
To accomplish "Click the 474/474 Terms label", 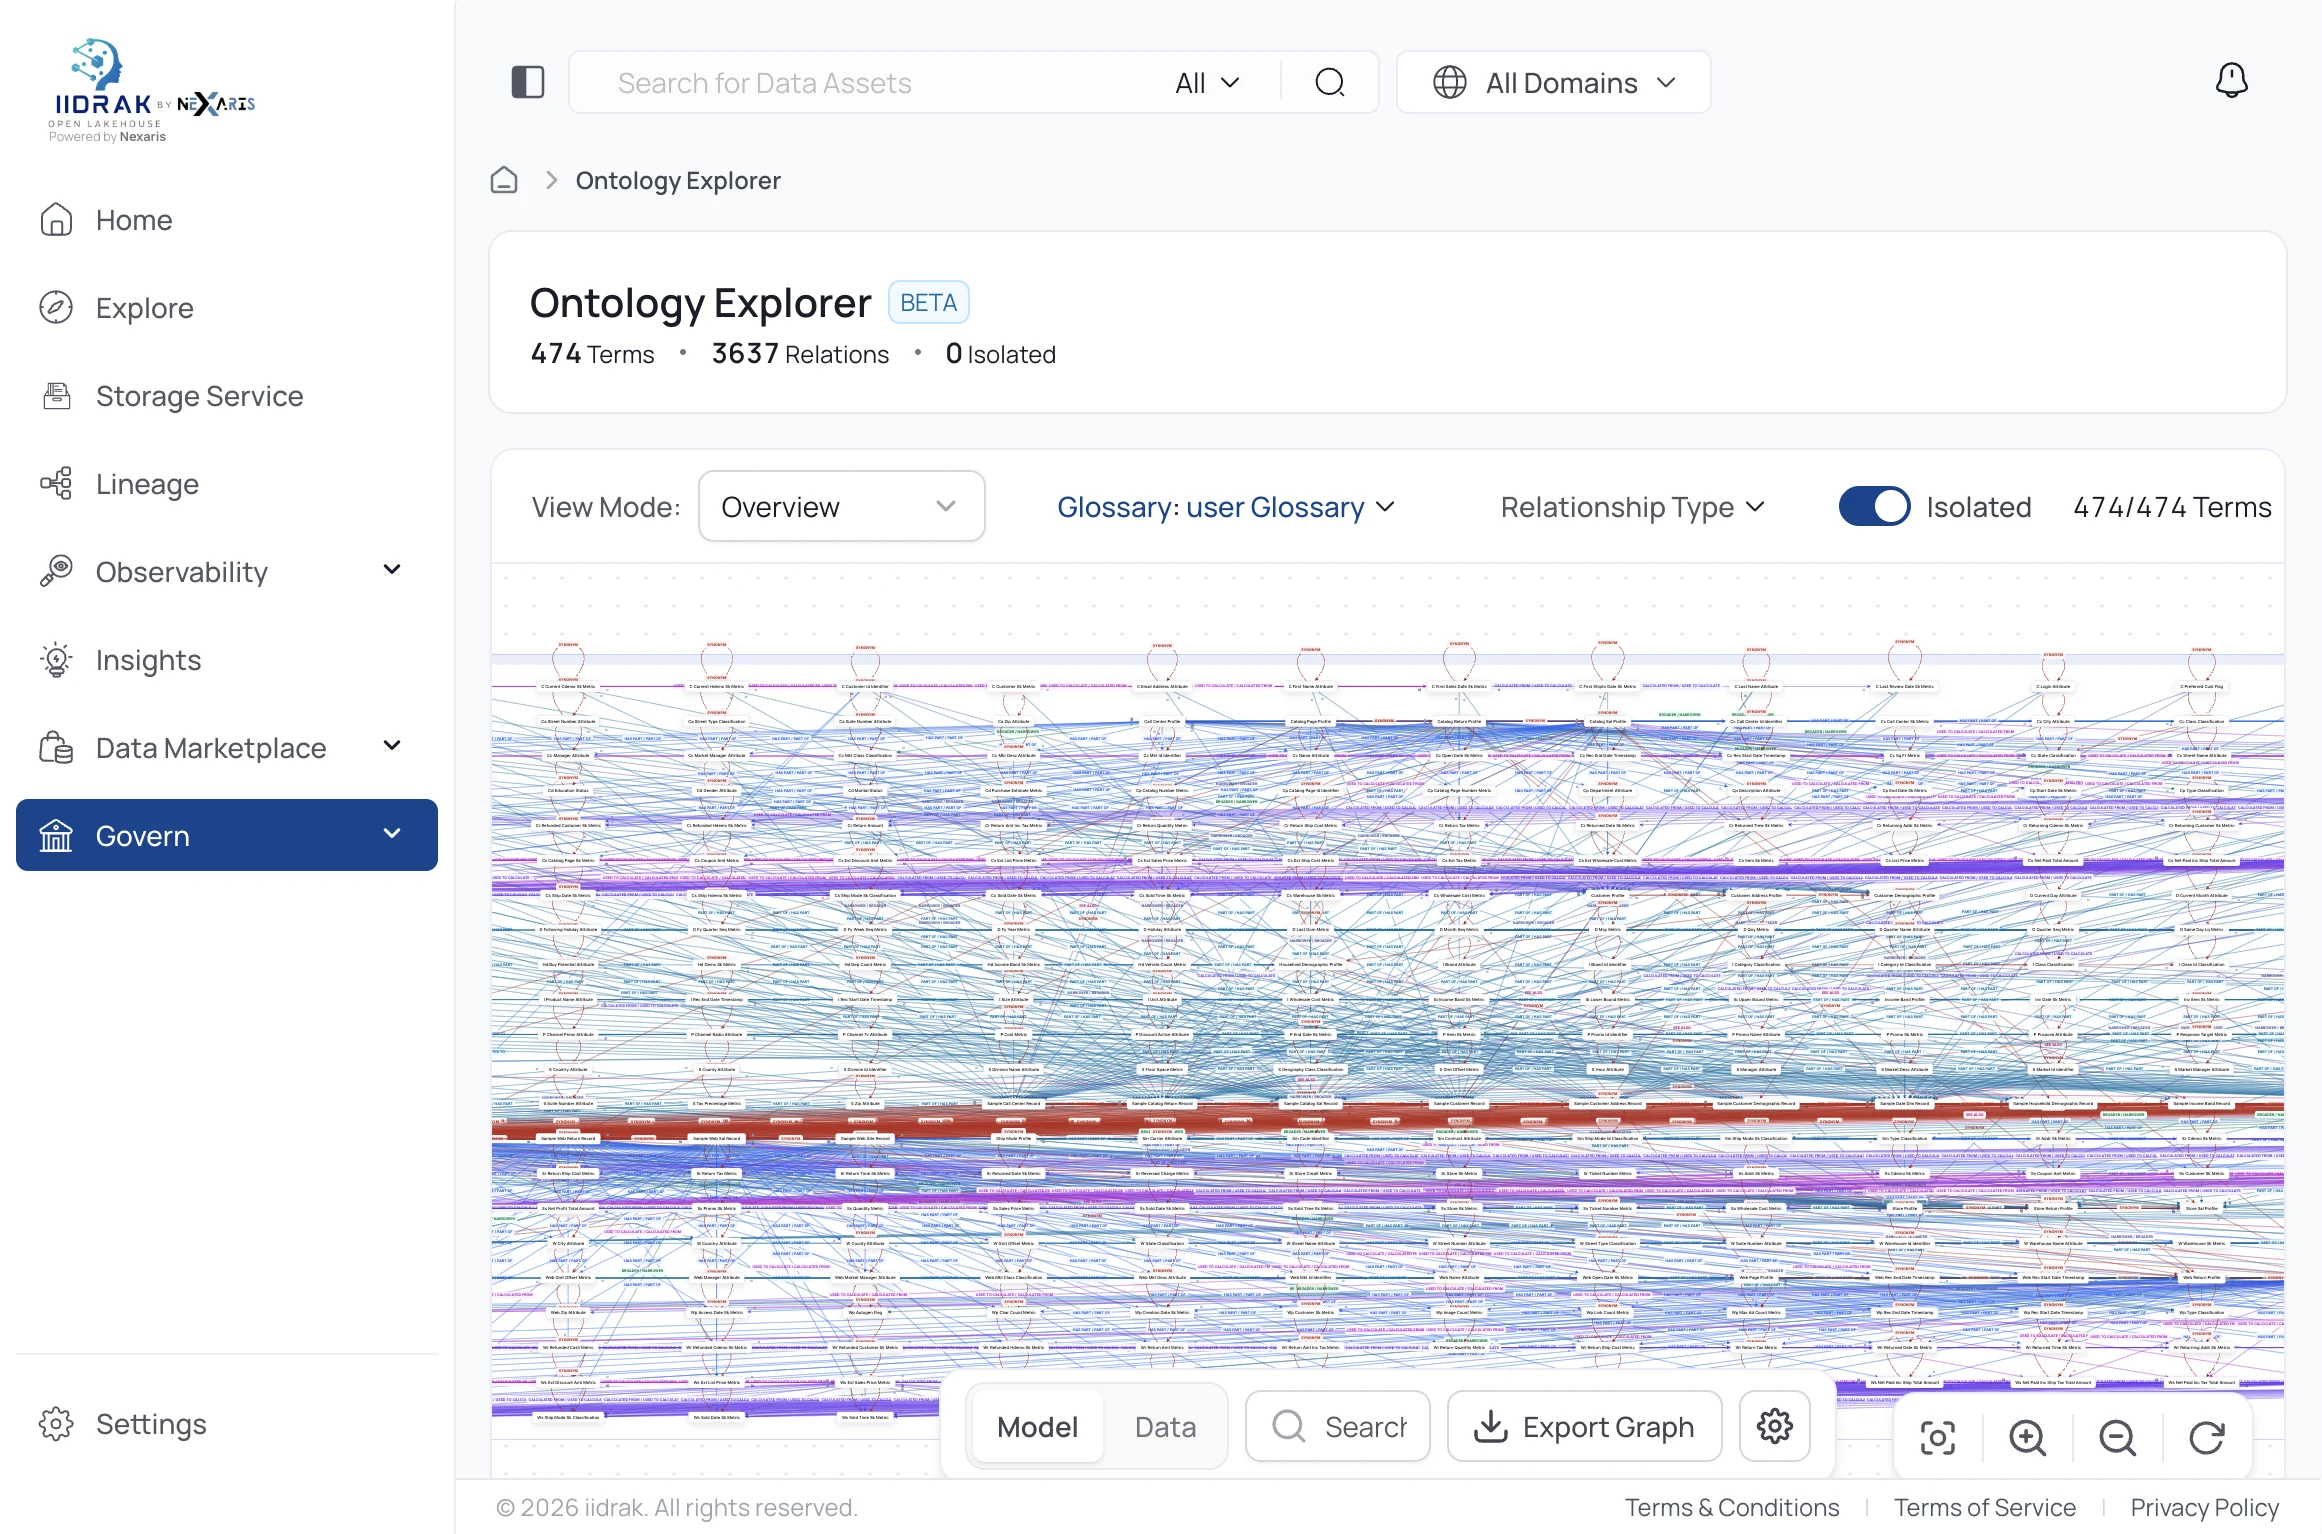I will [2172, 507].
